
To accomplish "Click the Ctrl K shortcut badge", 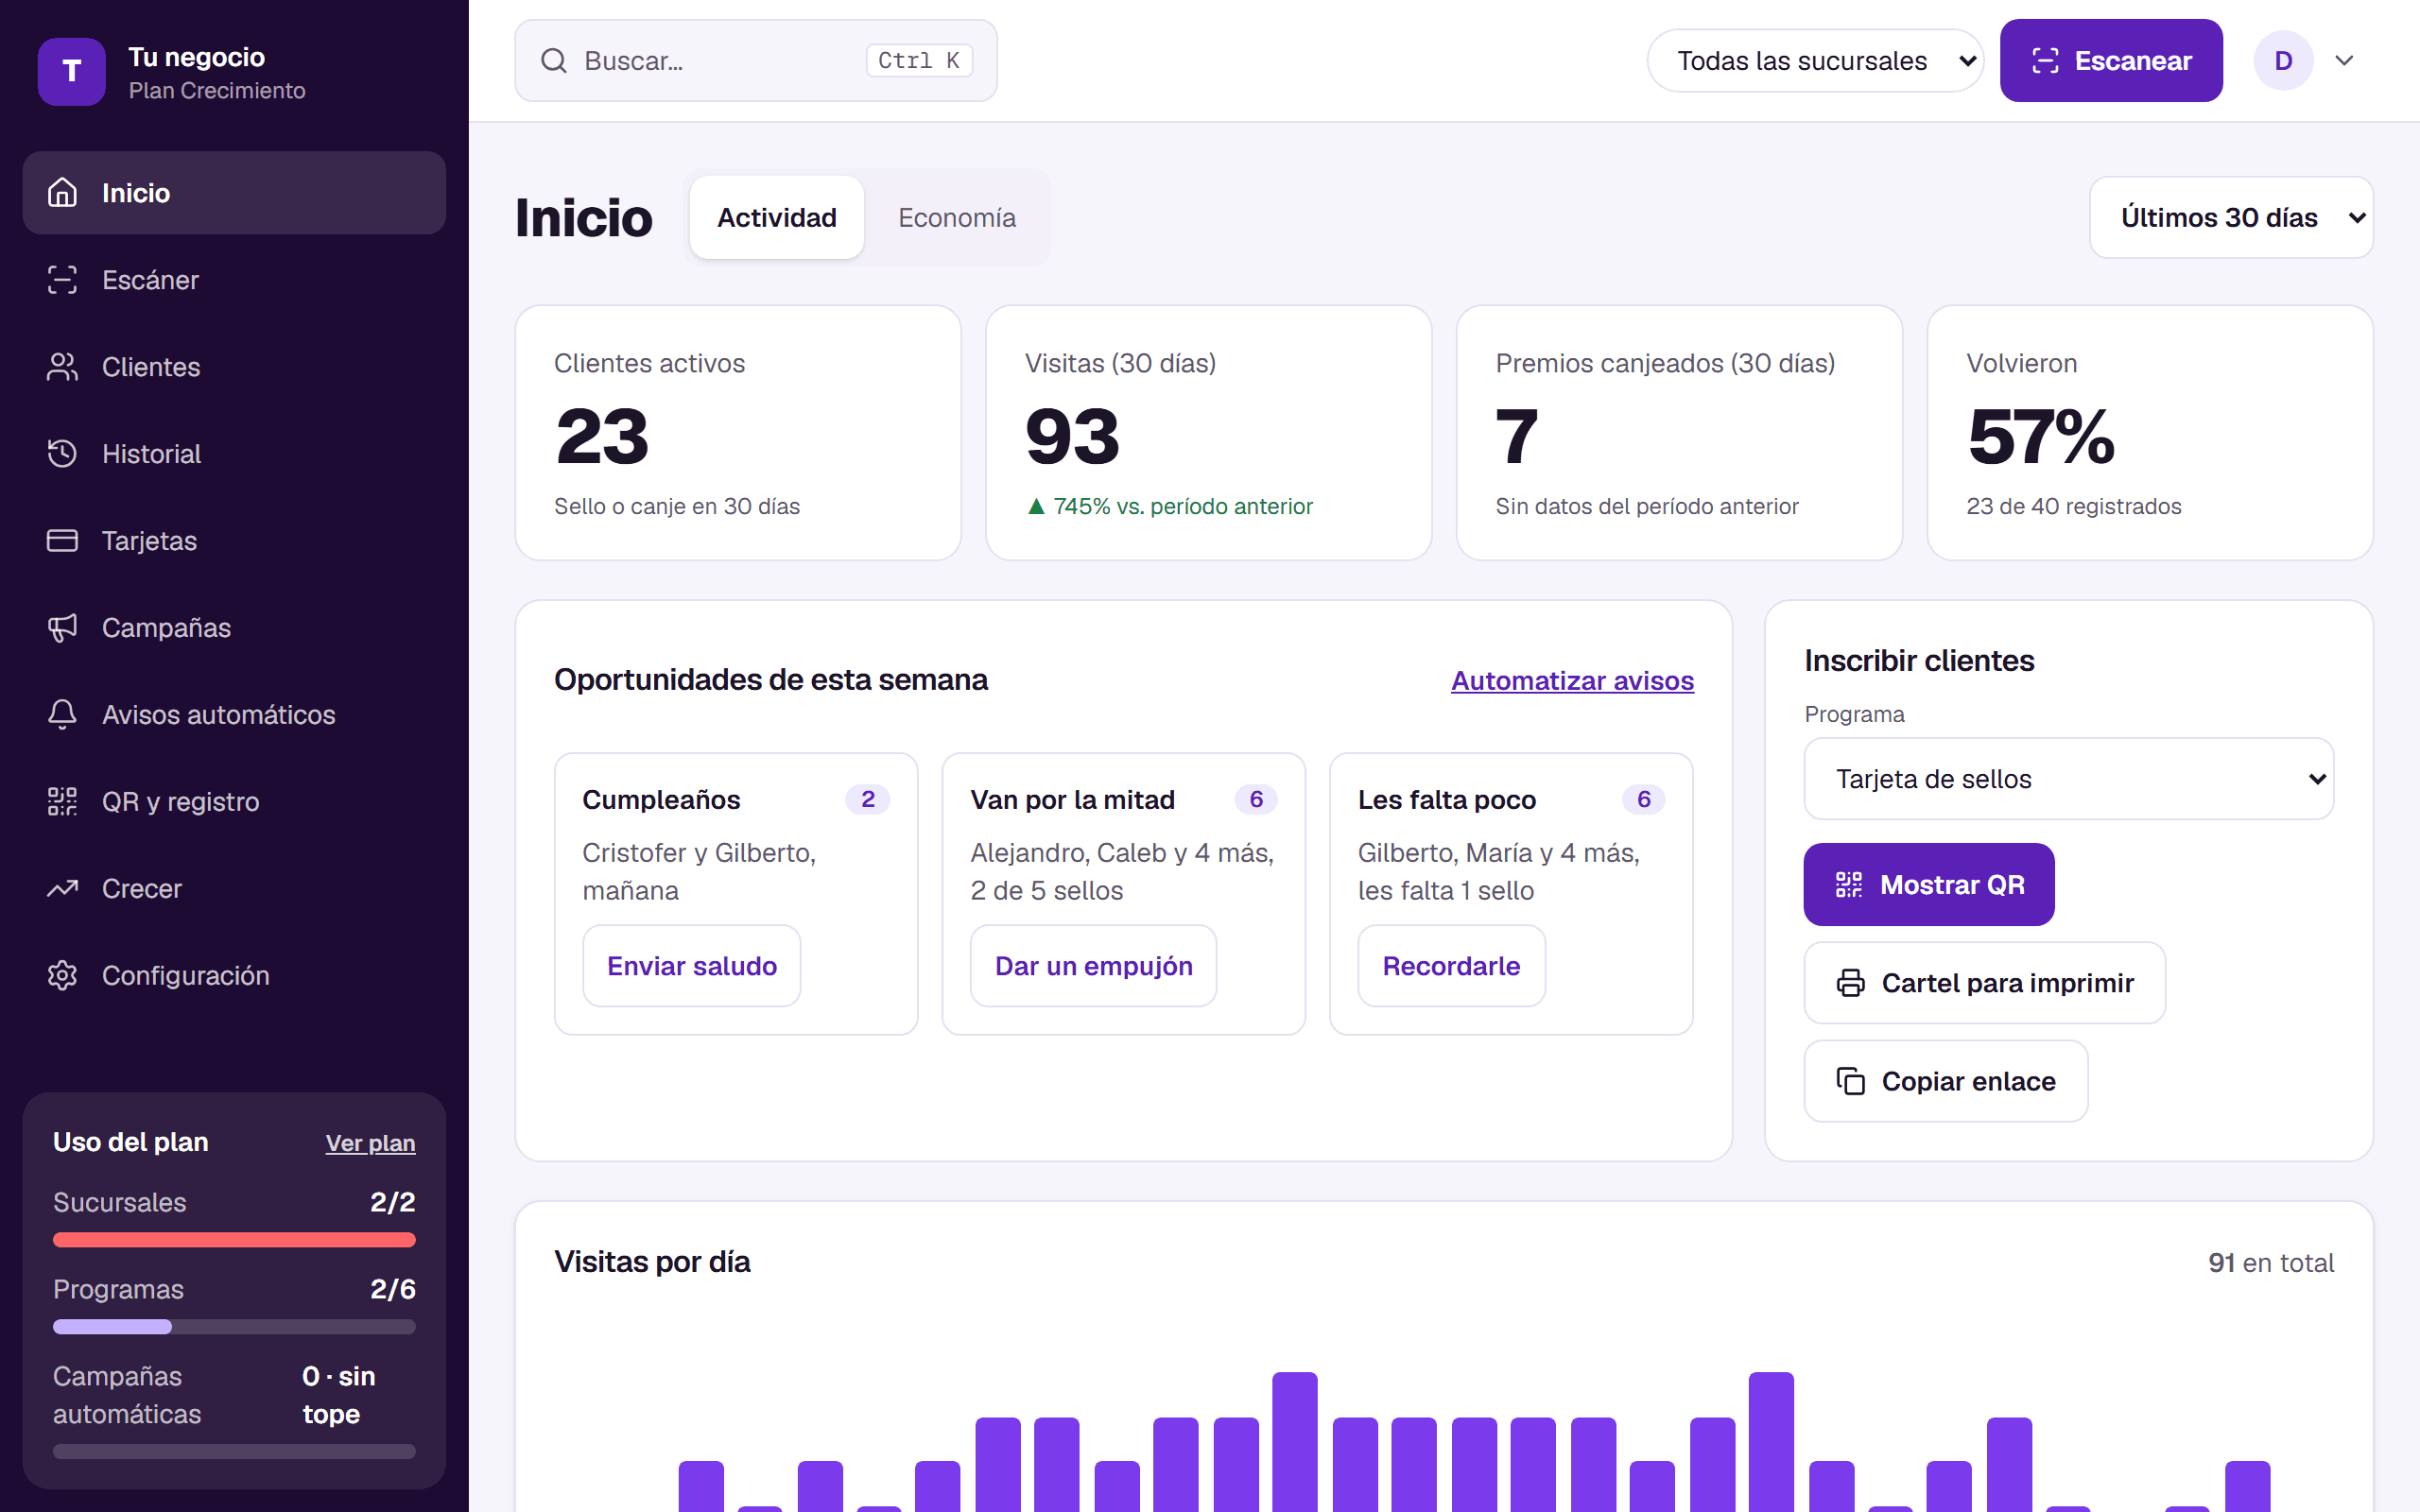I will pos(918,61).
